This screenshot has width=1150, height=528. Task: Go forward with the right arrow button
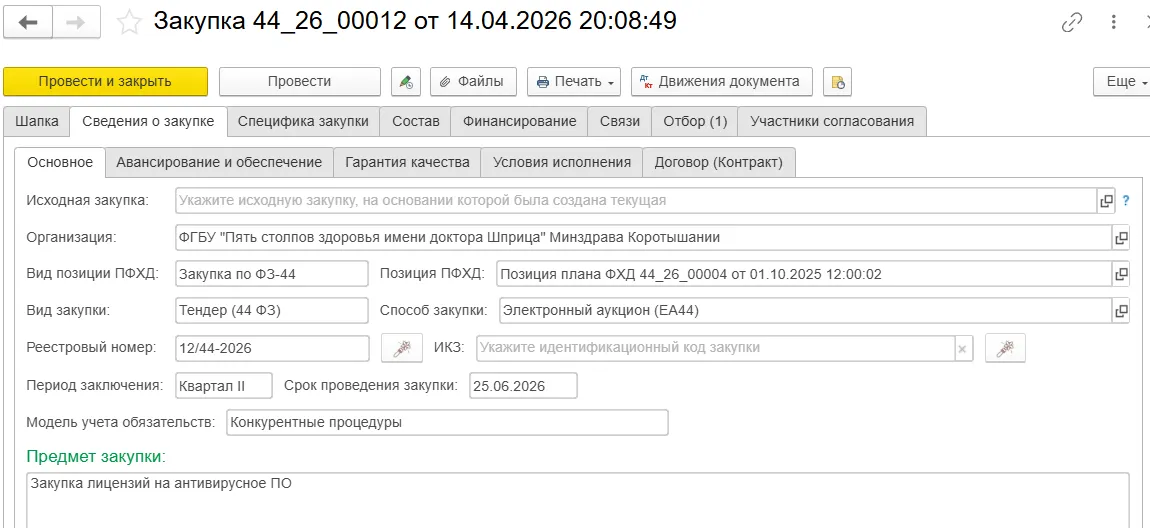coord(78,23)
